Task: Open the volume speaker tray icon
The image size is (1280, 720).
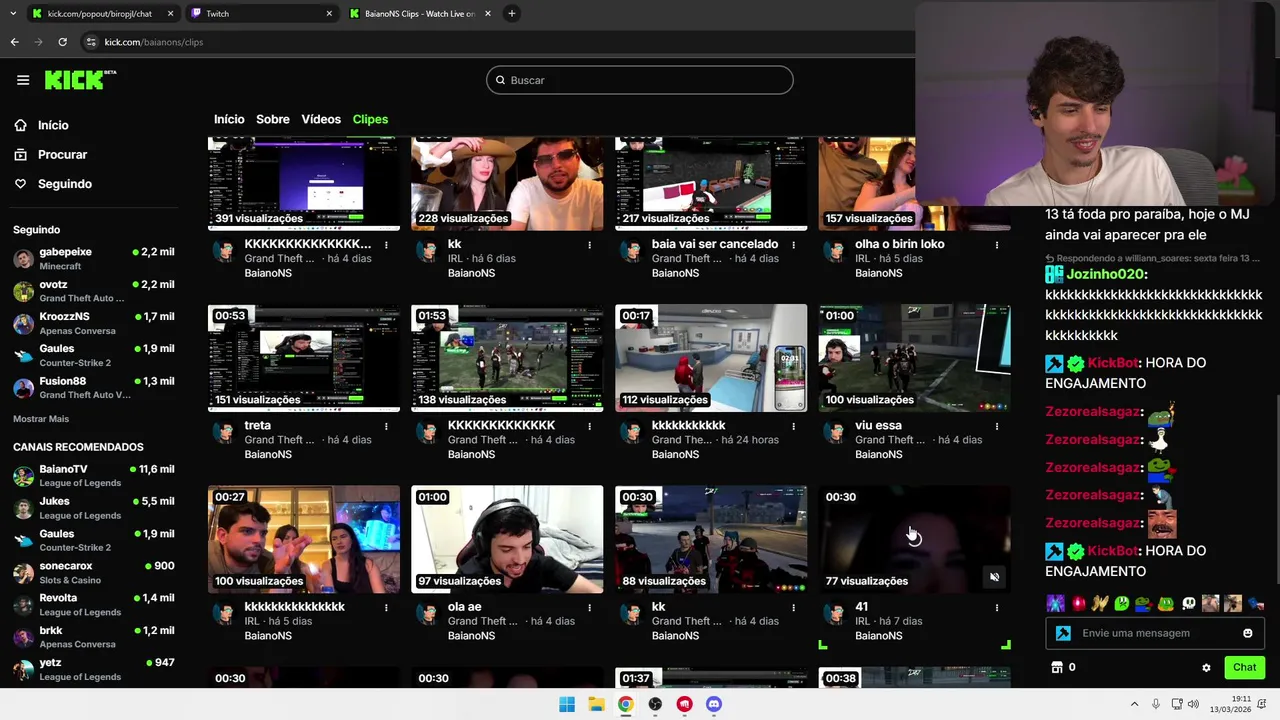Action: click(x=1195, y=704)
